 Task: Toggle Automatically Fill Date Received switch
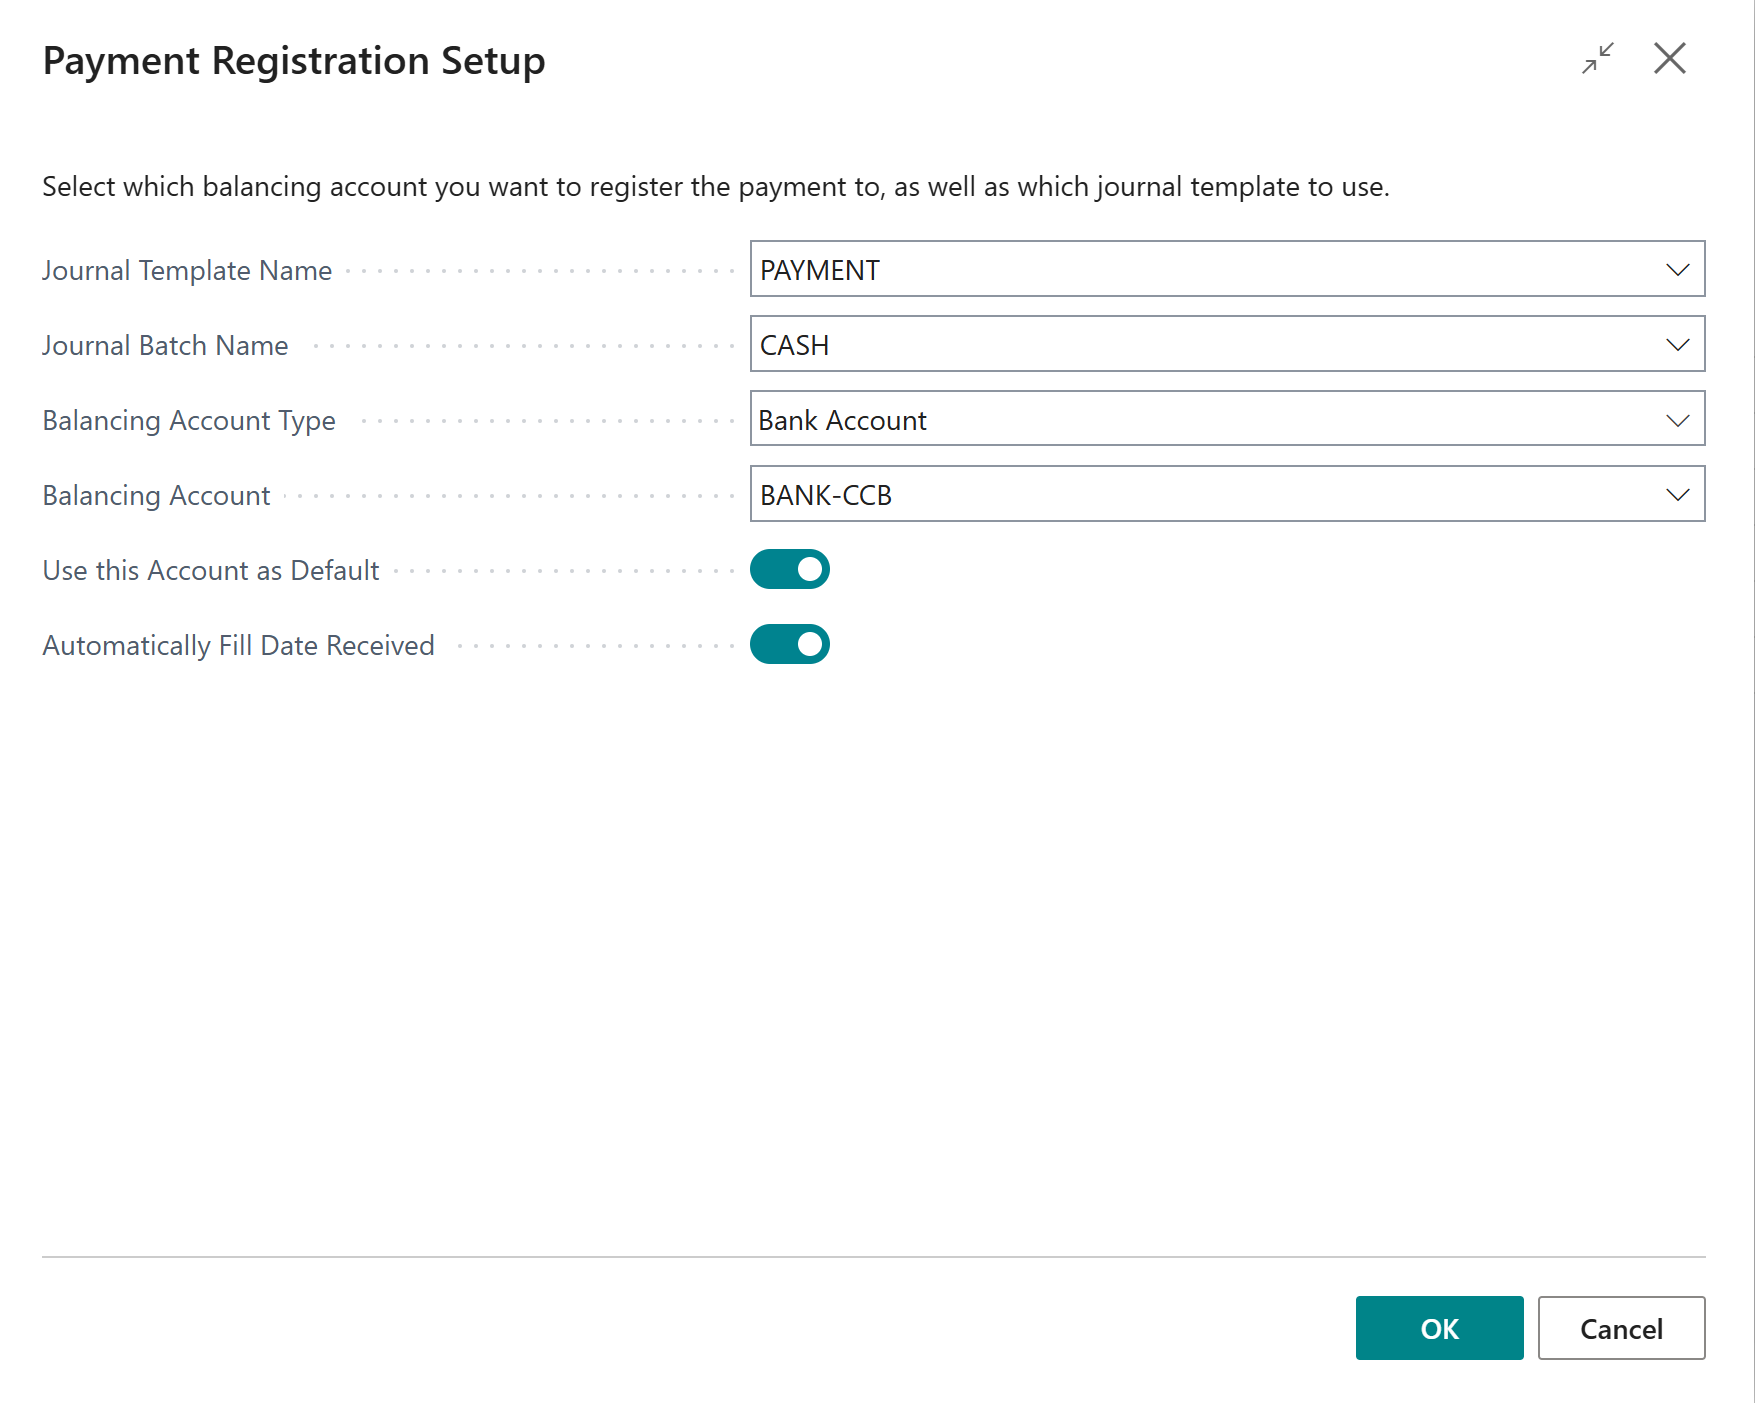pos(790,644)
